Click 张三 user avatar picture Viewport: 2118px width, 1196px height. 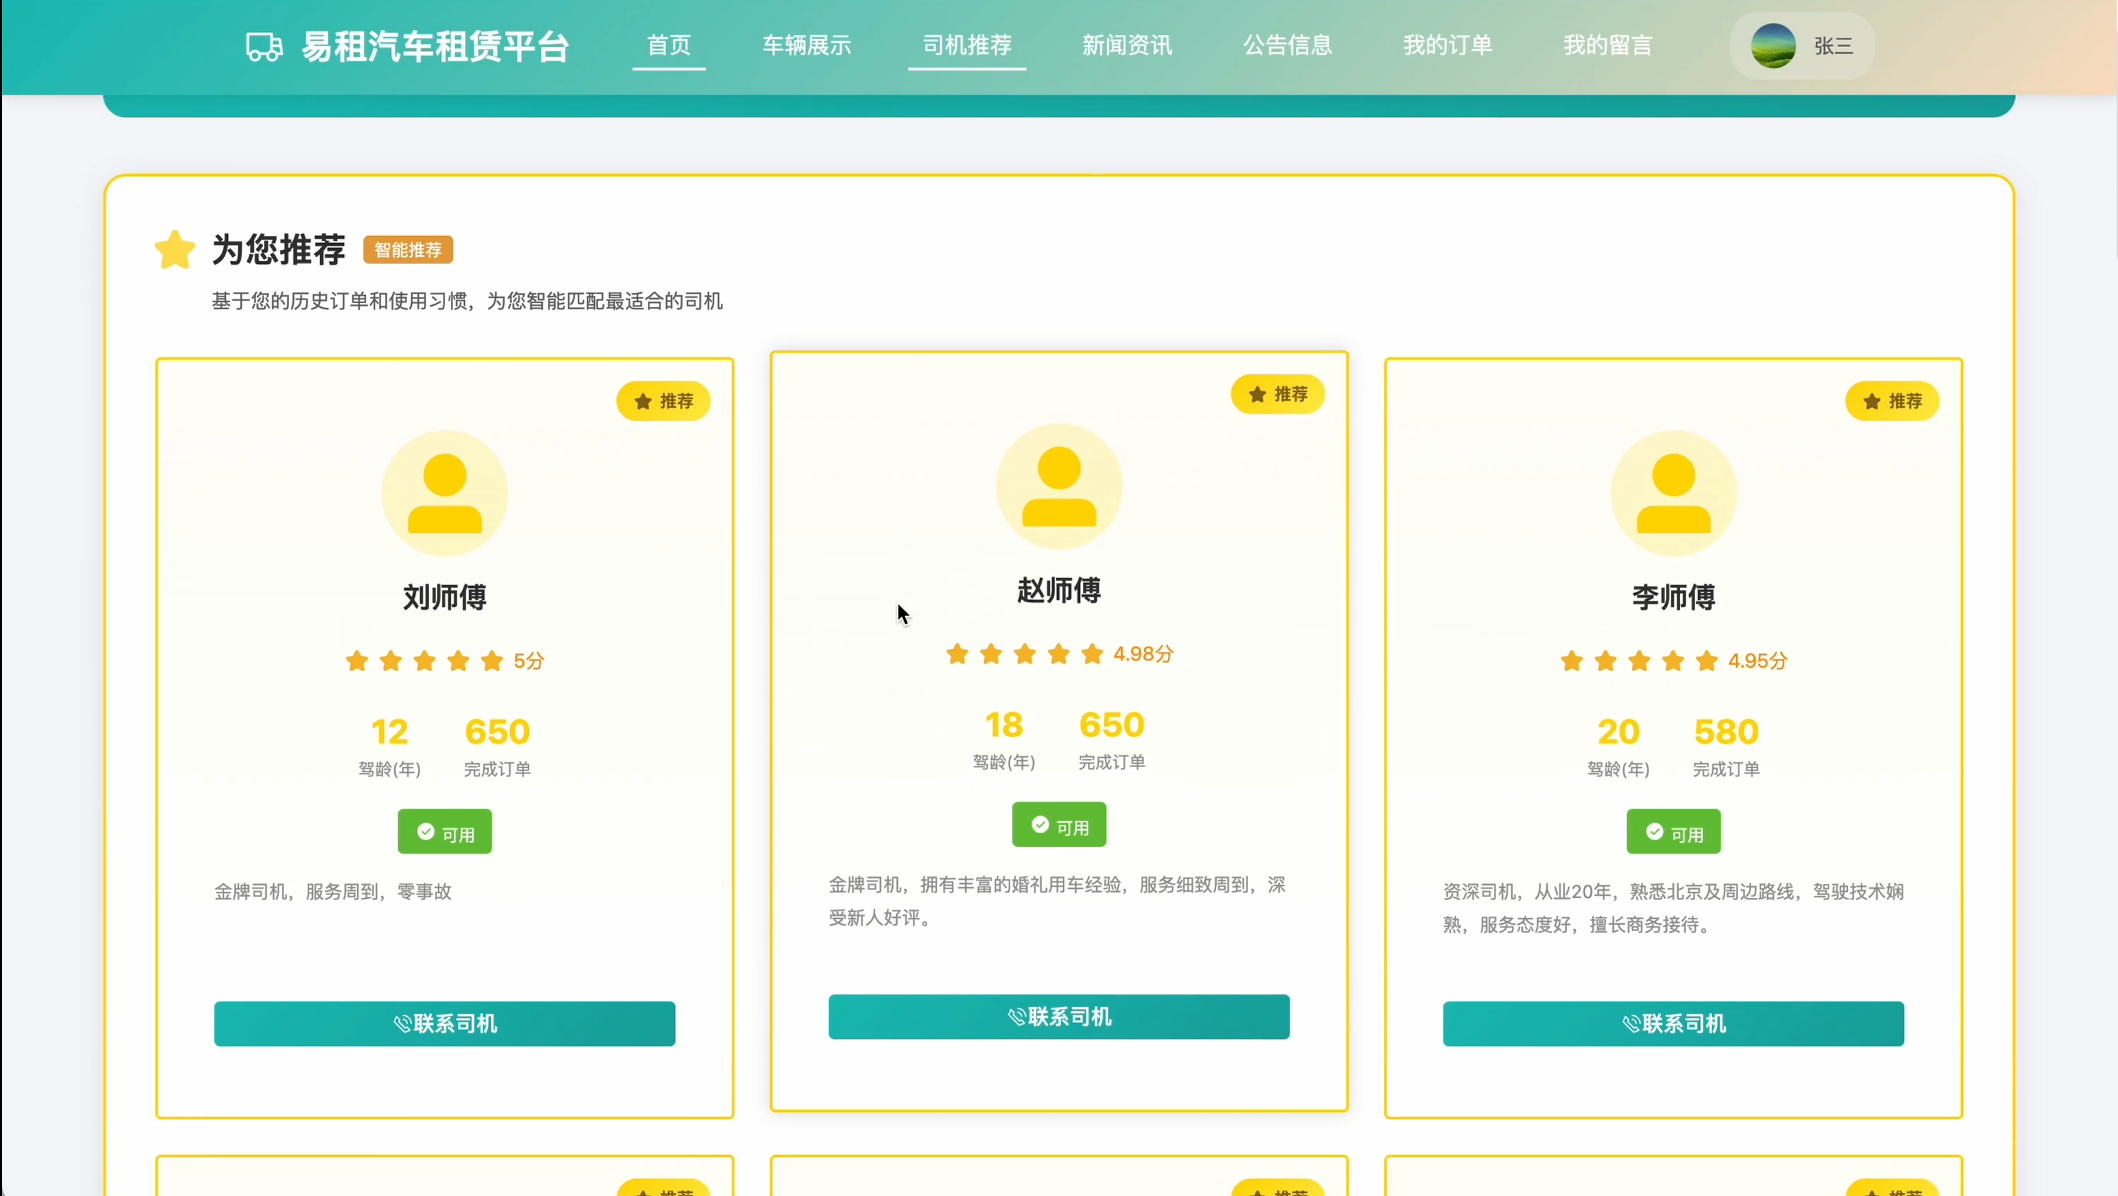pos(1773,46)
